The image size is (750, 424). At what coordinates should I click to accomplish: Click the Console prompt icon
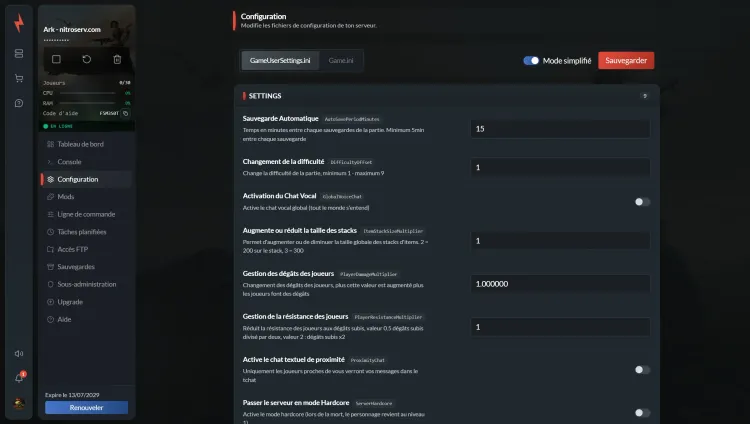50,162
